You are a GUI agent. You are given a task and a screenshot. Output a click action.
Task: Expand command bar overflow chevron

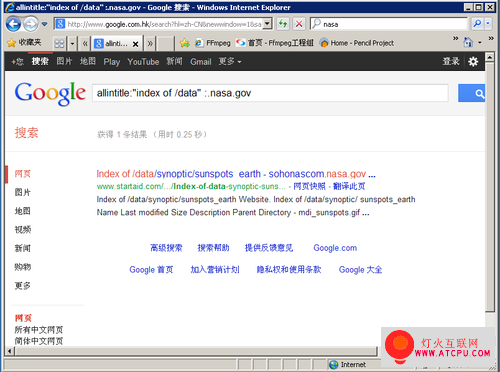click(x=491, y=39)
